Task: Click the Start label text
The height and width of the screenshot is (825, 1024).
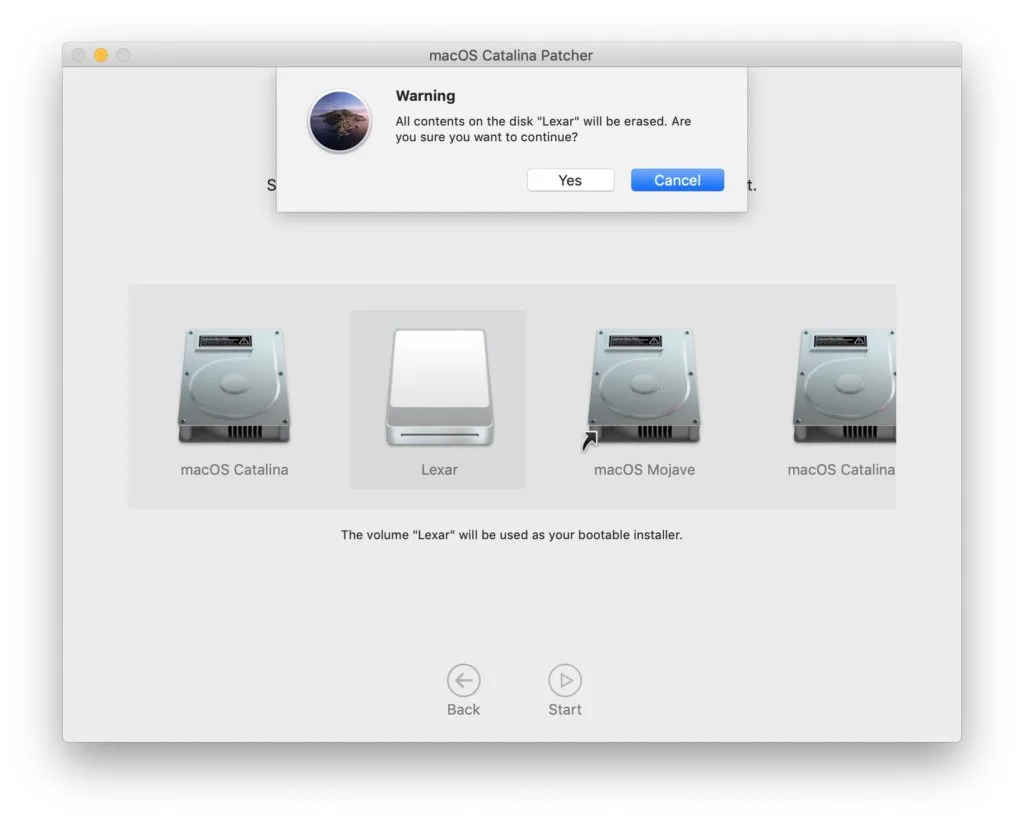Action: click(564, 709)
